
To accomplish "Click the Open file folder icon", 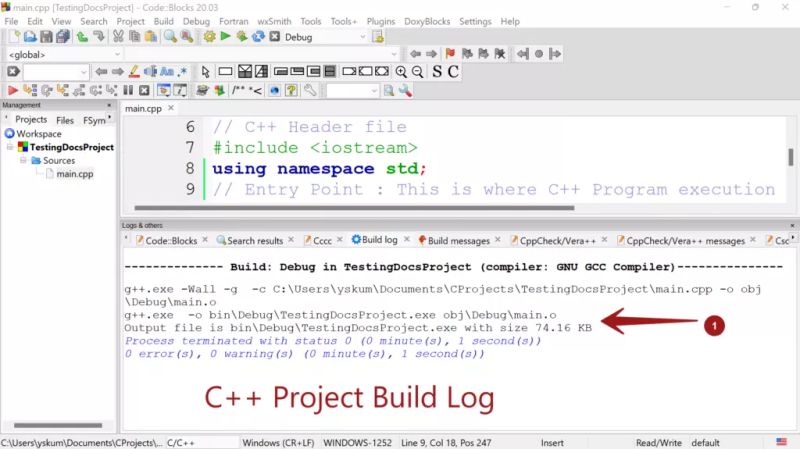I will point(30,37).
